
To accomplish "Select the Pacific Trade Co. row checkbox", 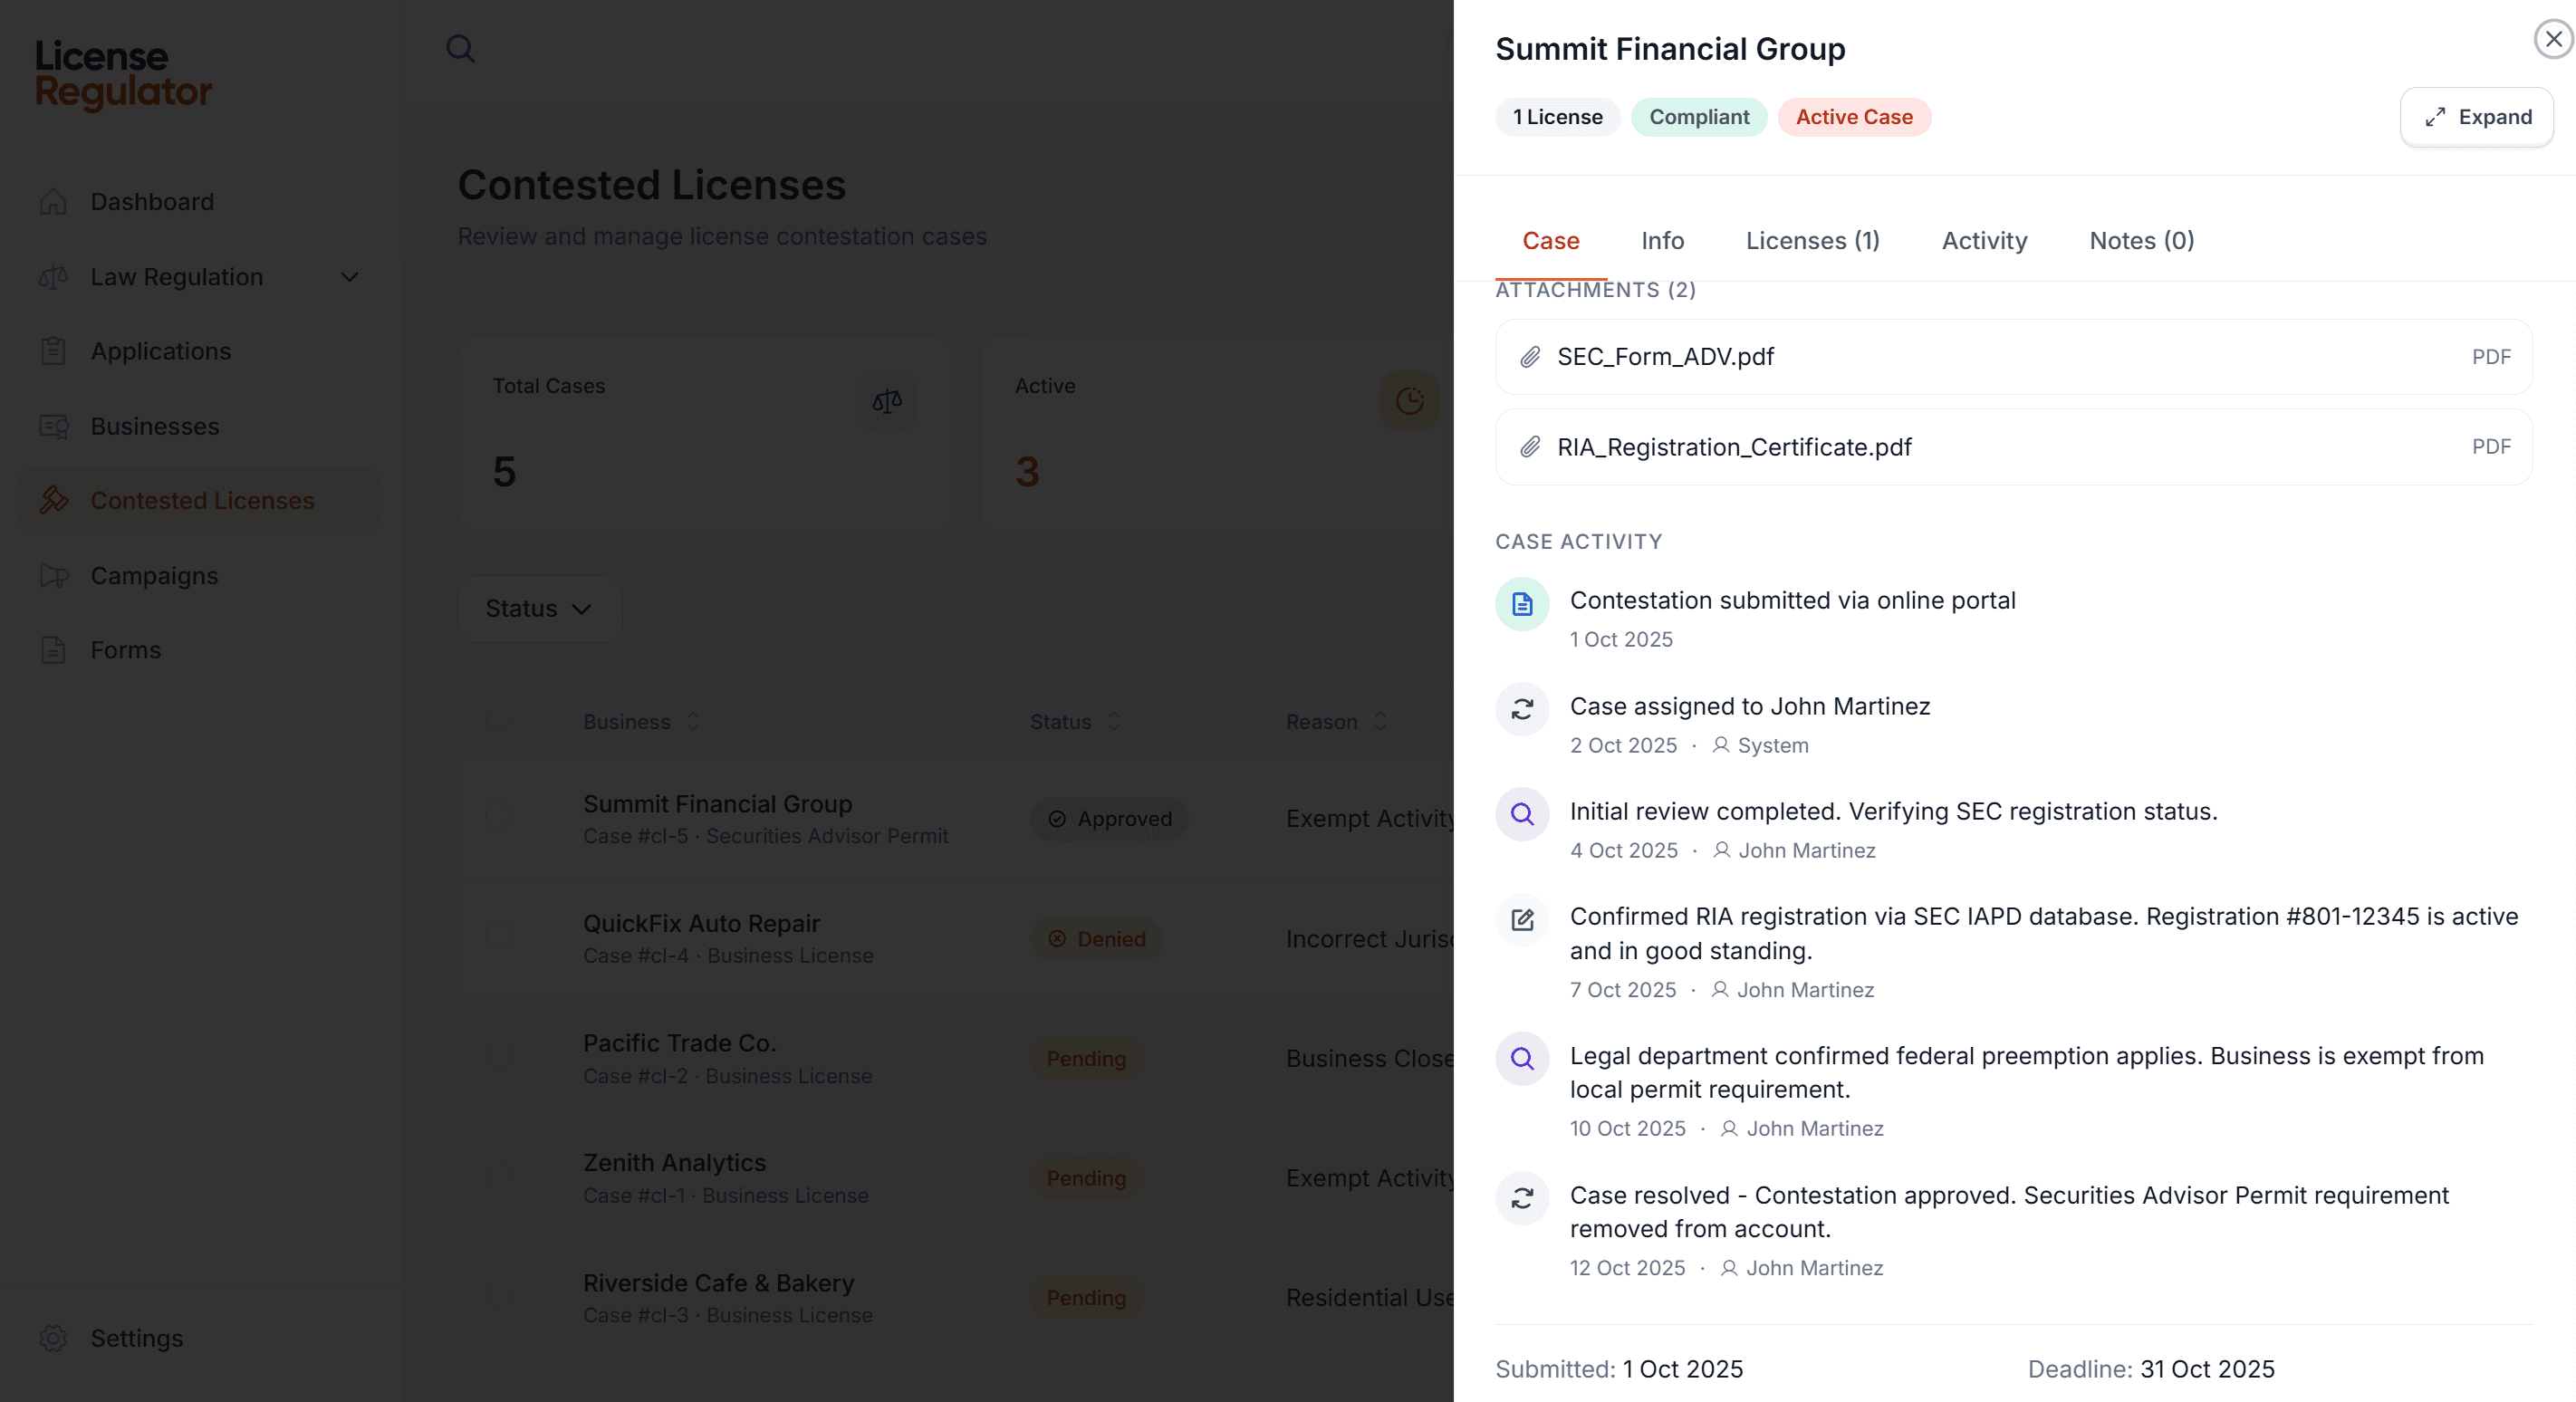I will tap(499, 1055).
